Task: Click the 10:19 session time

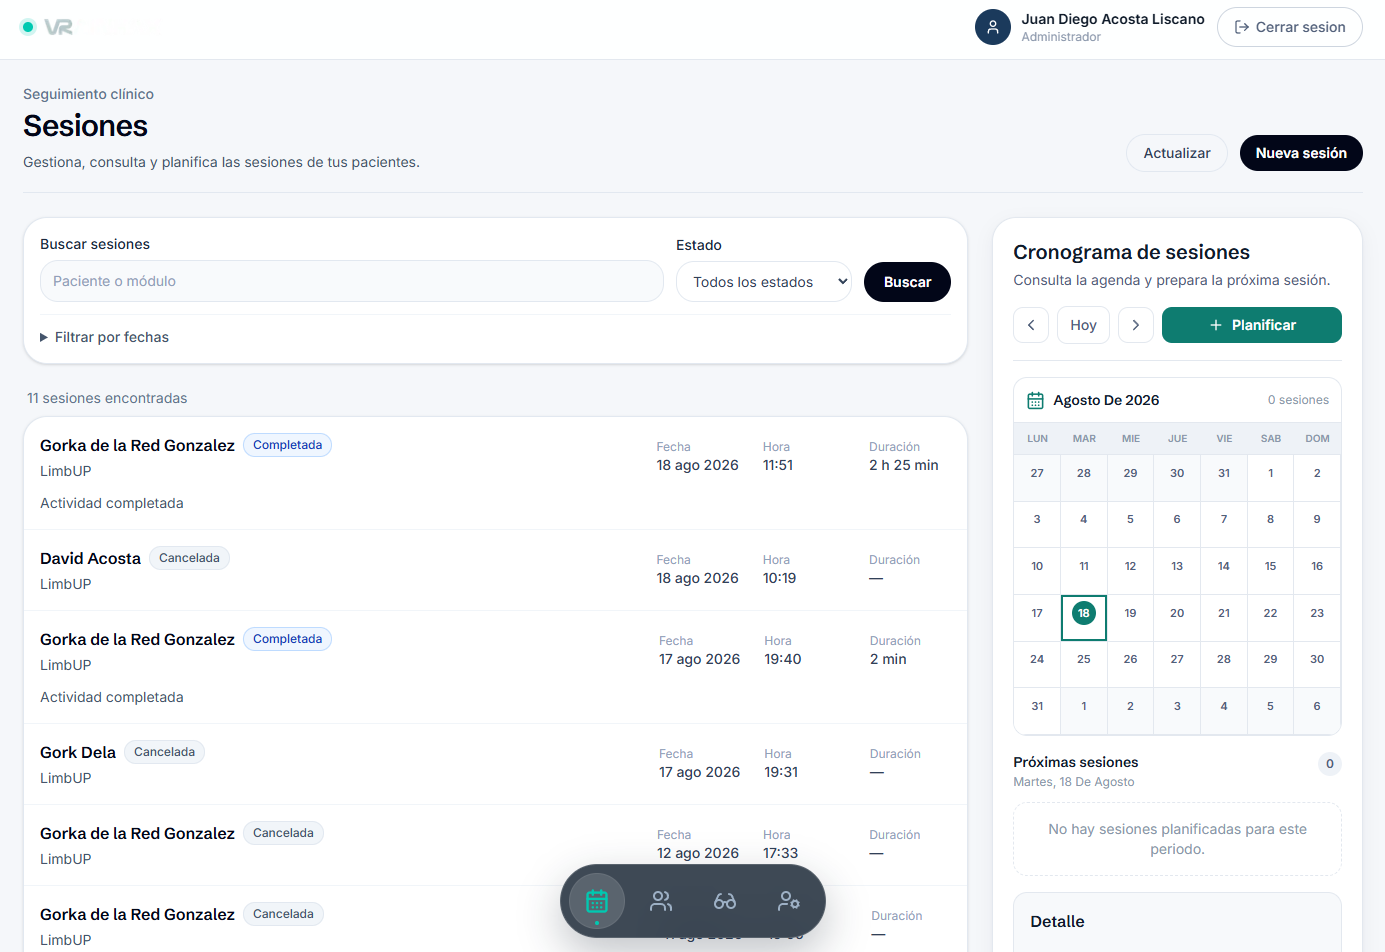Action: click(x=780, y=578)
